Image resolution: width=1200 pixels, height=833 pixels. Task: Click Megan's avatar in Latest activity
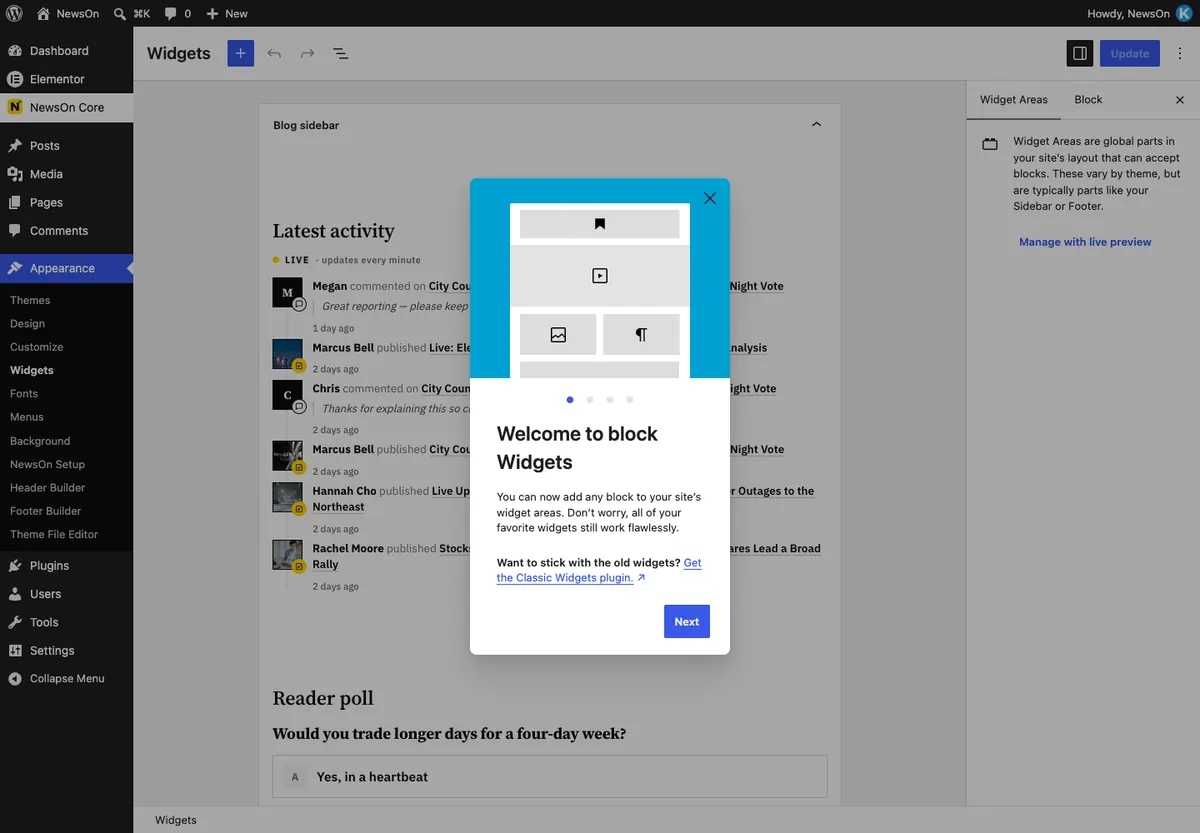coord(287,293)
